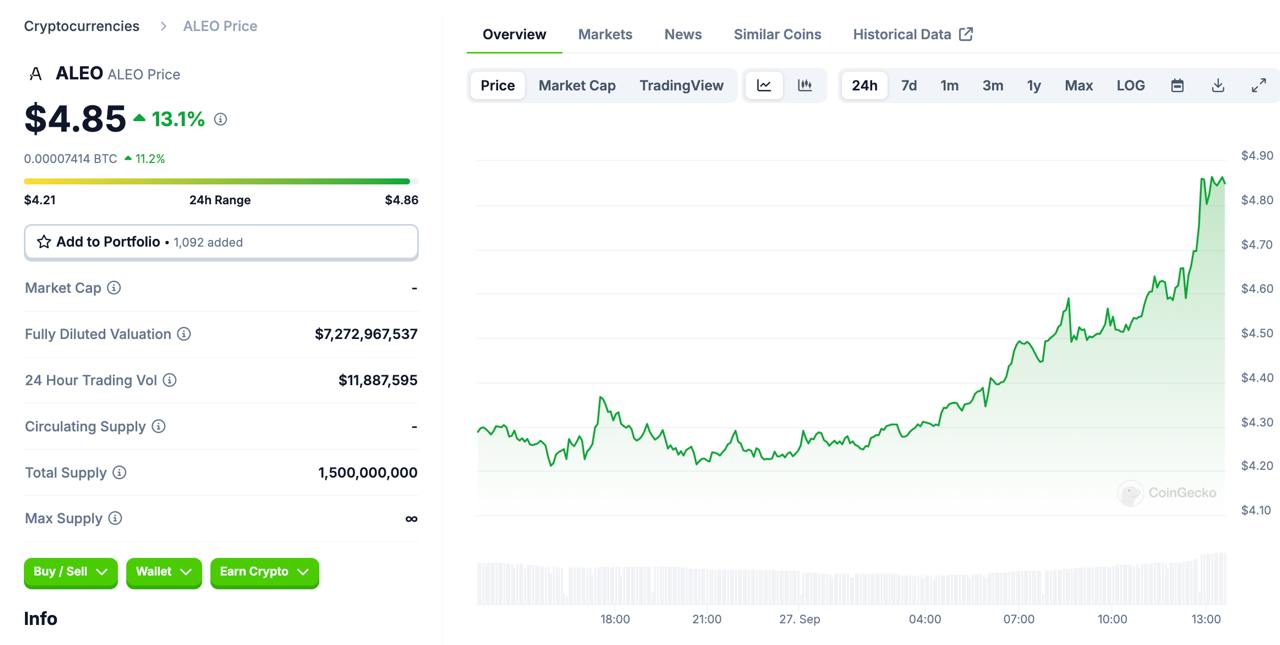This screenshot has width=1280, height=645.
Task: Switch to the candlestick chart icon
Action: tap(805, 85)
